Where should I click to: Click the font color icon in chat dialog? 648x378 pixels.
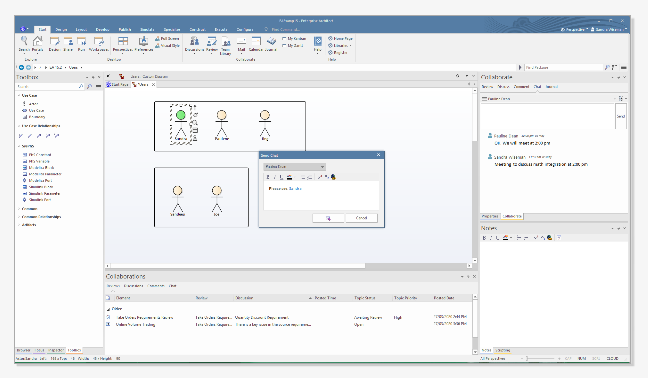point(289,177)
